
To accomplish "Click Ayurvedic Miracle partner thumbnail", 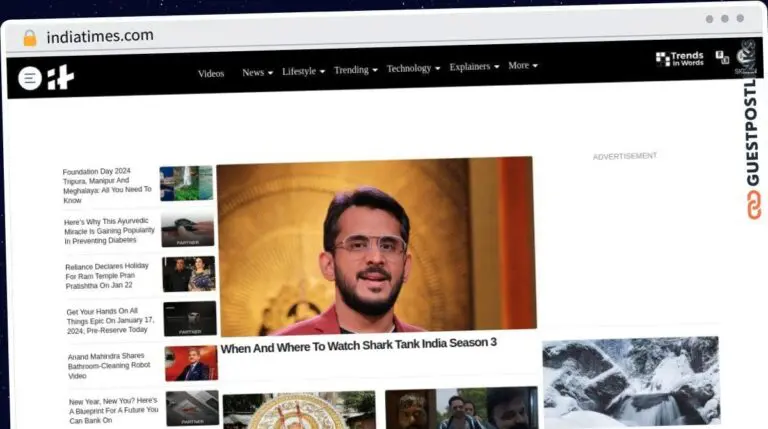I will click(x=188, y=229).
